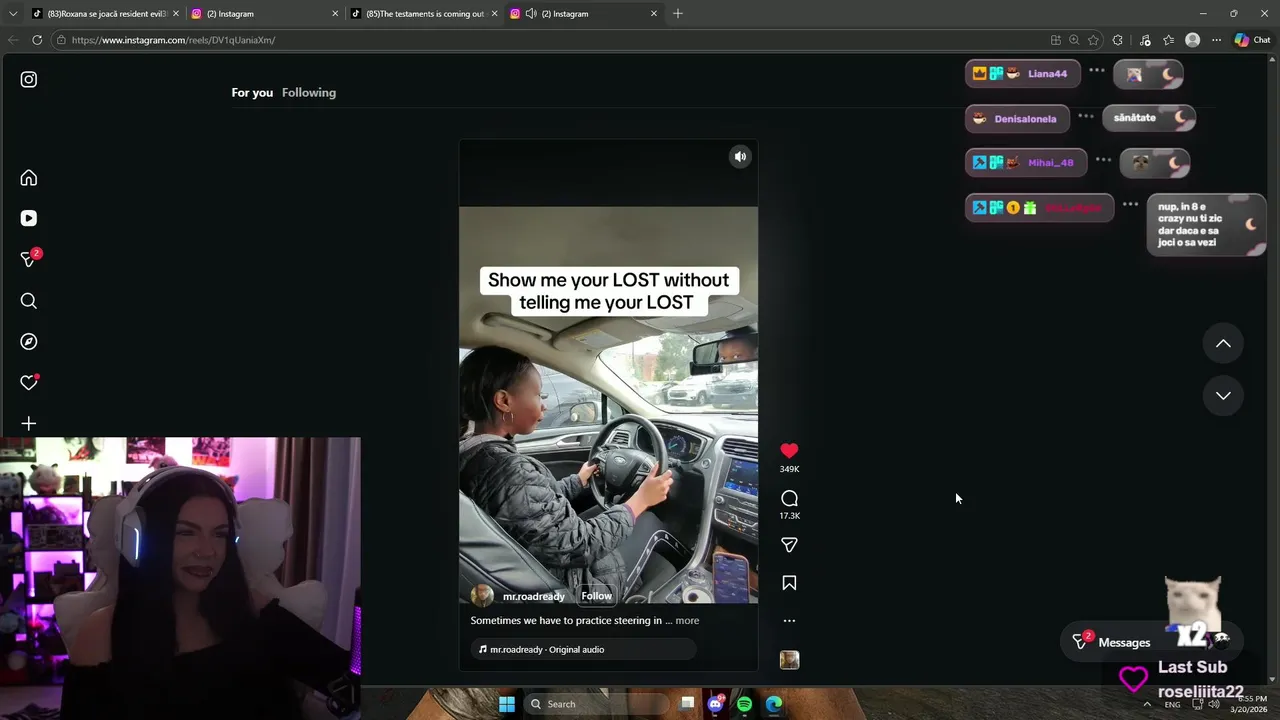The width and height of the screenshot is (1280, 720).
Task: Open reel more options three dots
Action: click(789, 621)
